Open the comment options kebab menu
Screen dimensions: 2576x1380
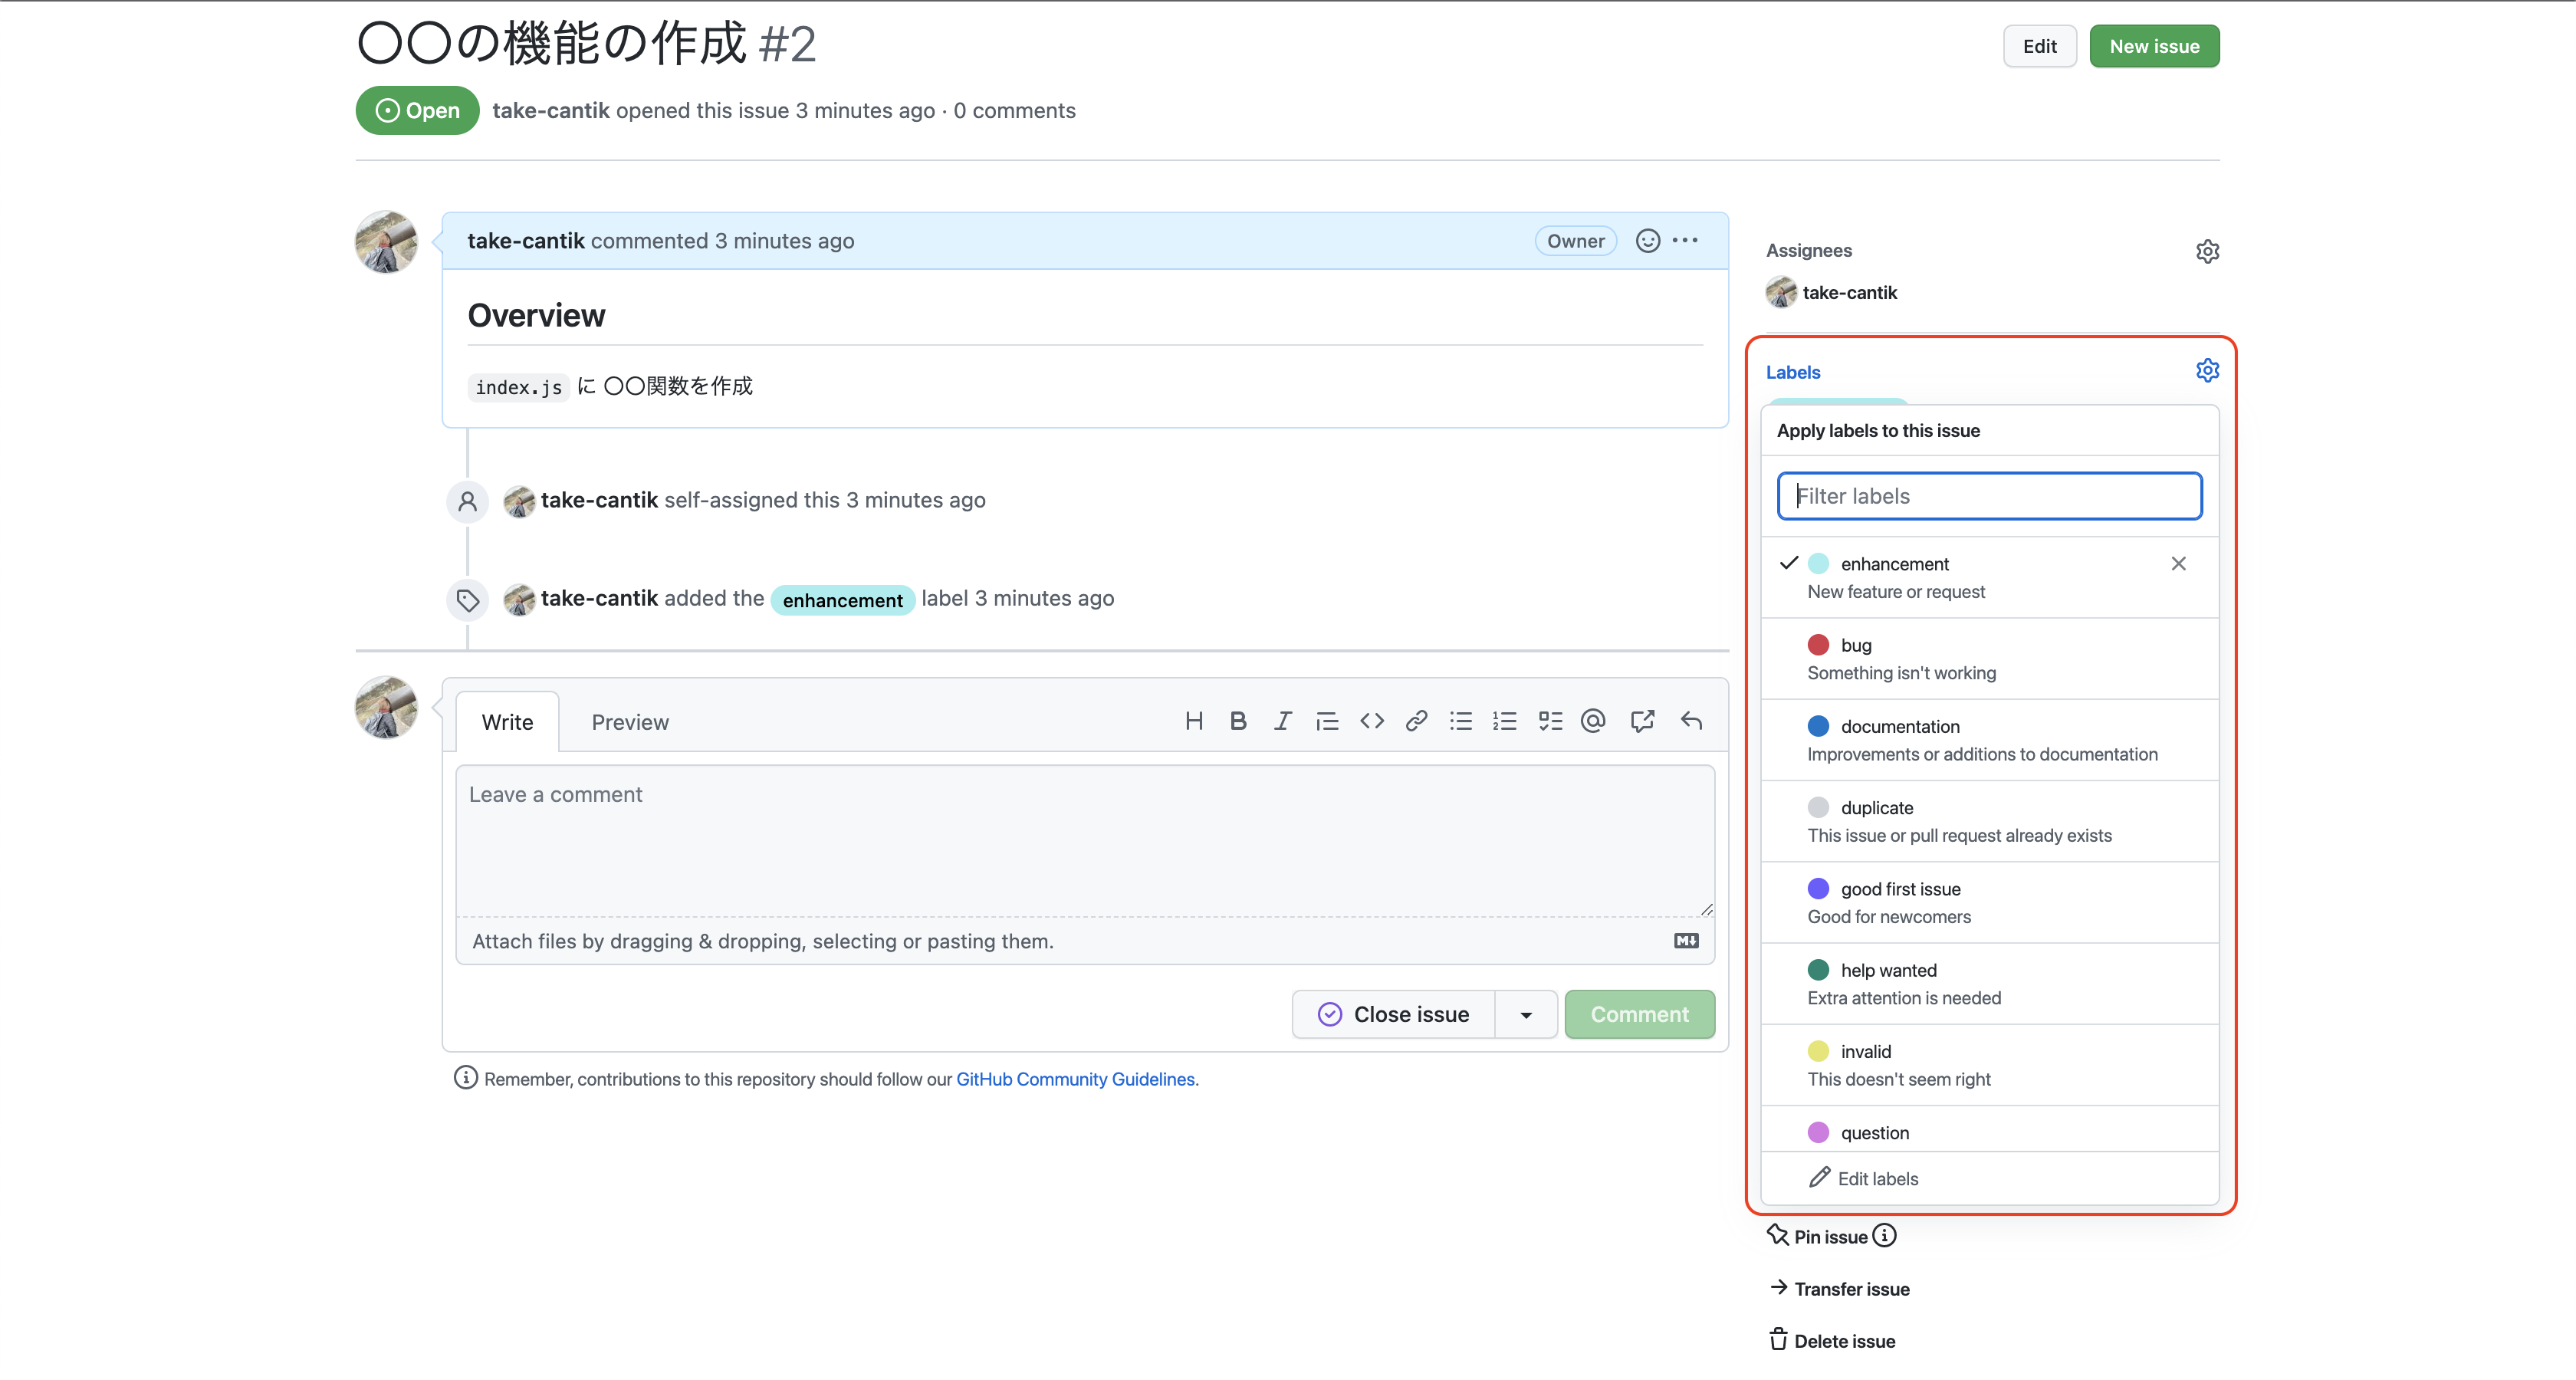(x=1685, y=240)
